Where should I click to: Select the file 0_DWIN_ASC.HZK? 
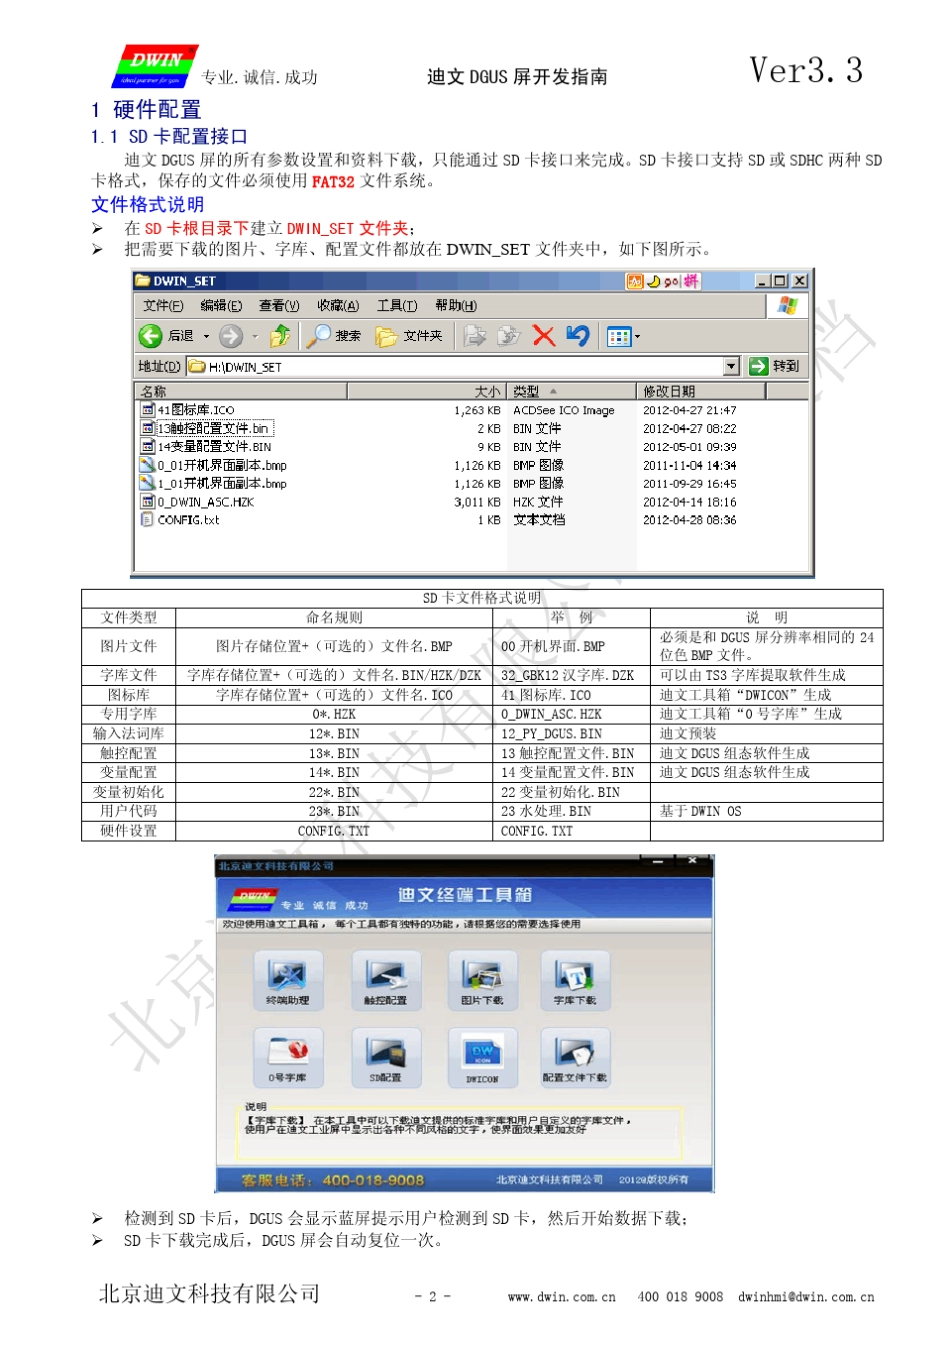pyautogui.click(x=197, y=502)
